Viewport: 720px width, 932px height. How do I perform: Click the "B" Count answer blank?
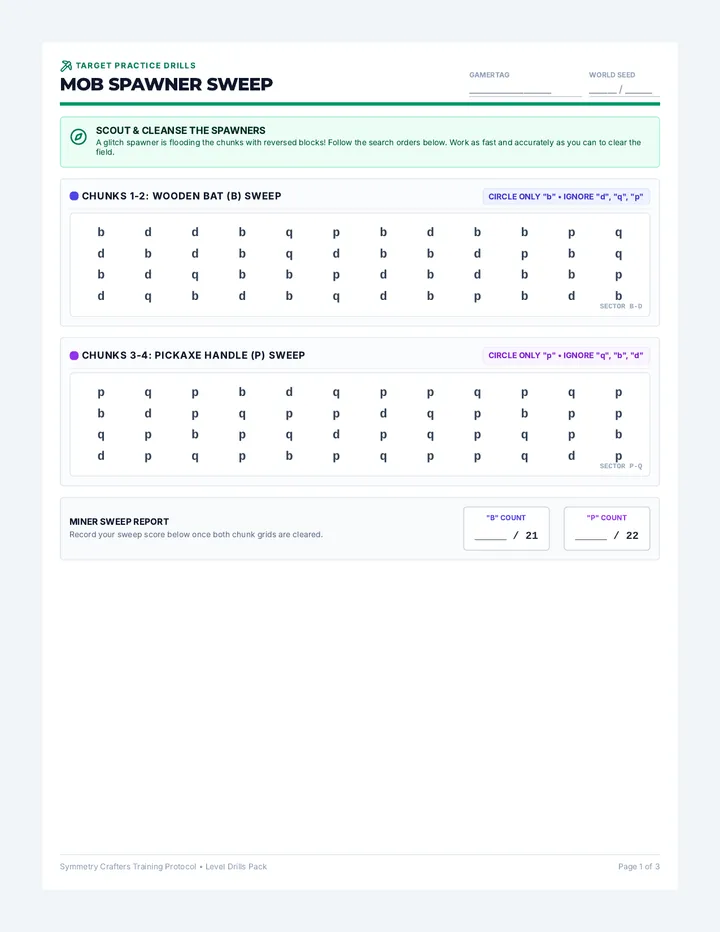491,536
